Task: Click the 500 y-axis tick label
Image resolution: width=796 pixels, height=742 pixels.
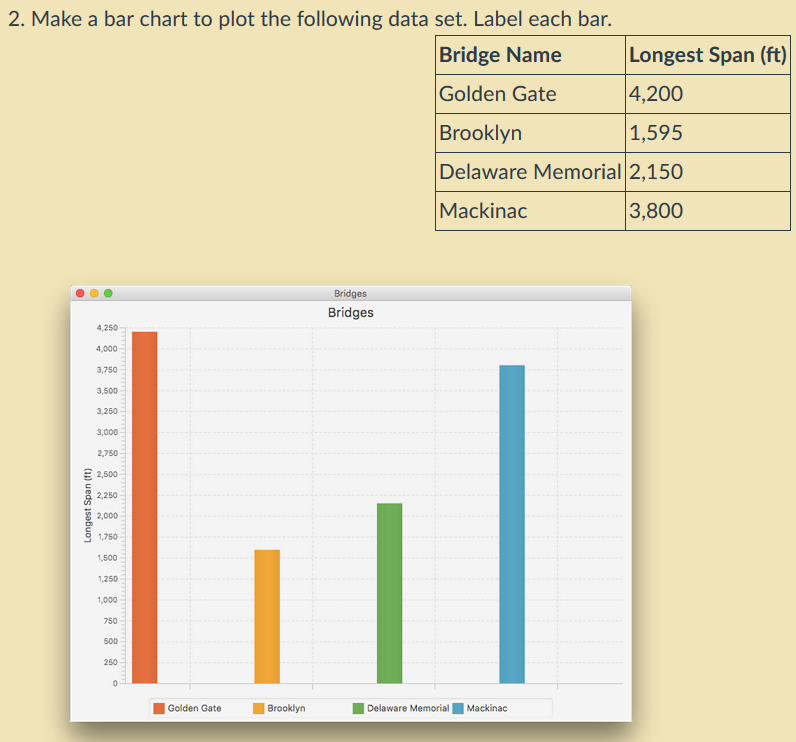Action: click(110, 641)
